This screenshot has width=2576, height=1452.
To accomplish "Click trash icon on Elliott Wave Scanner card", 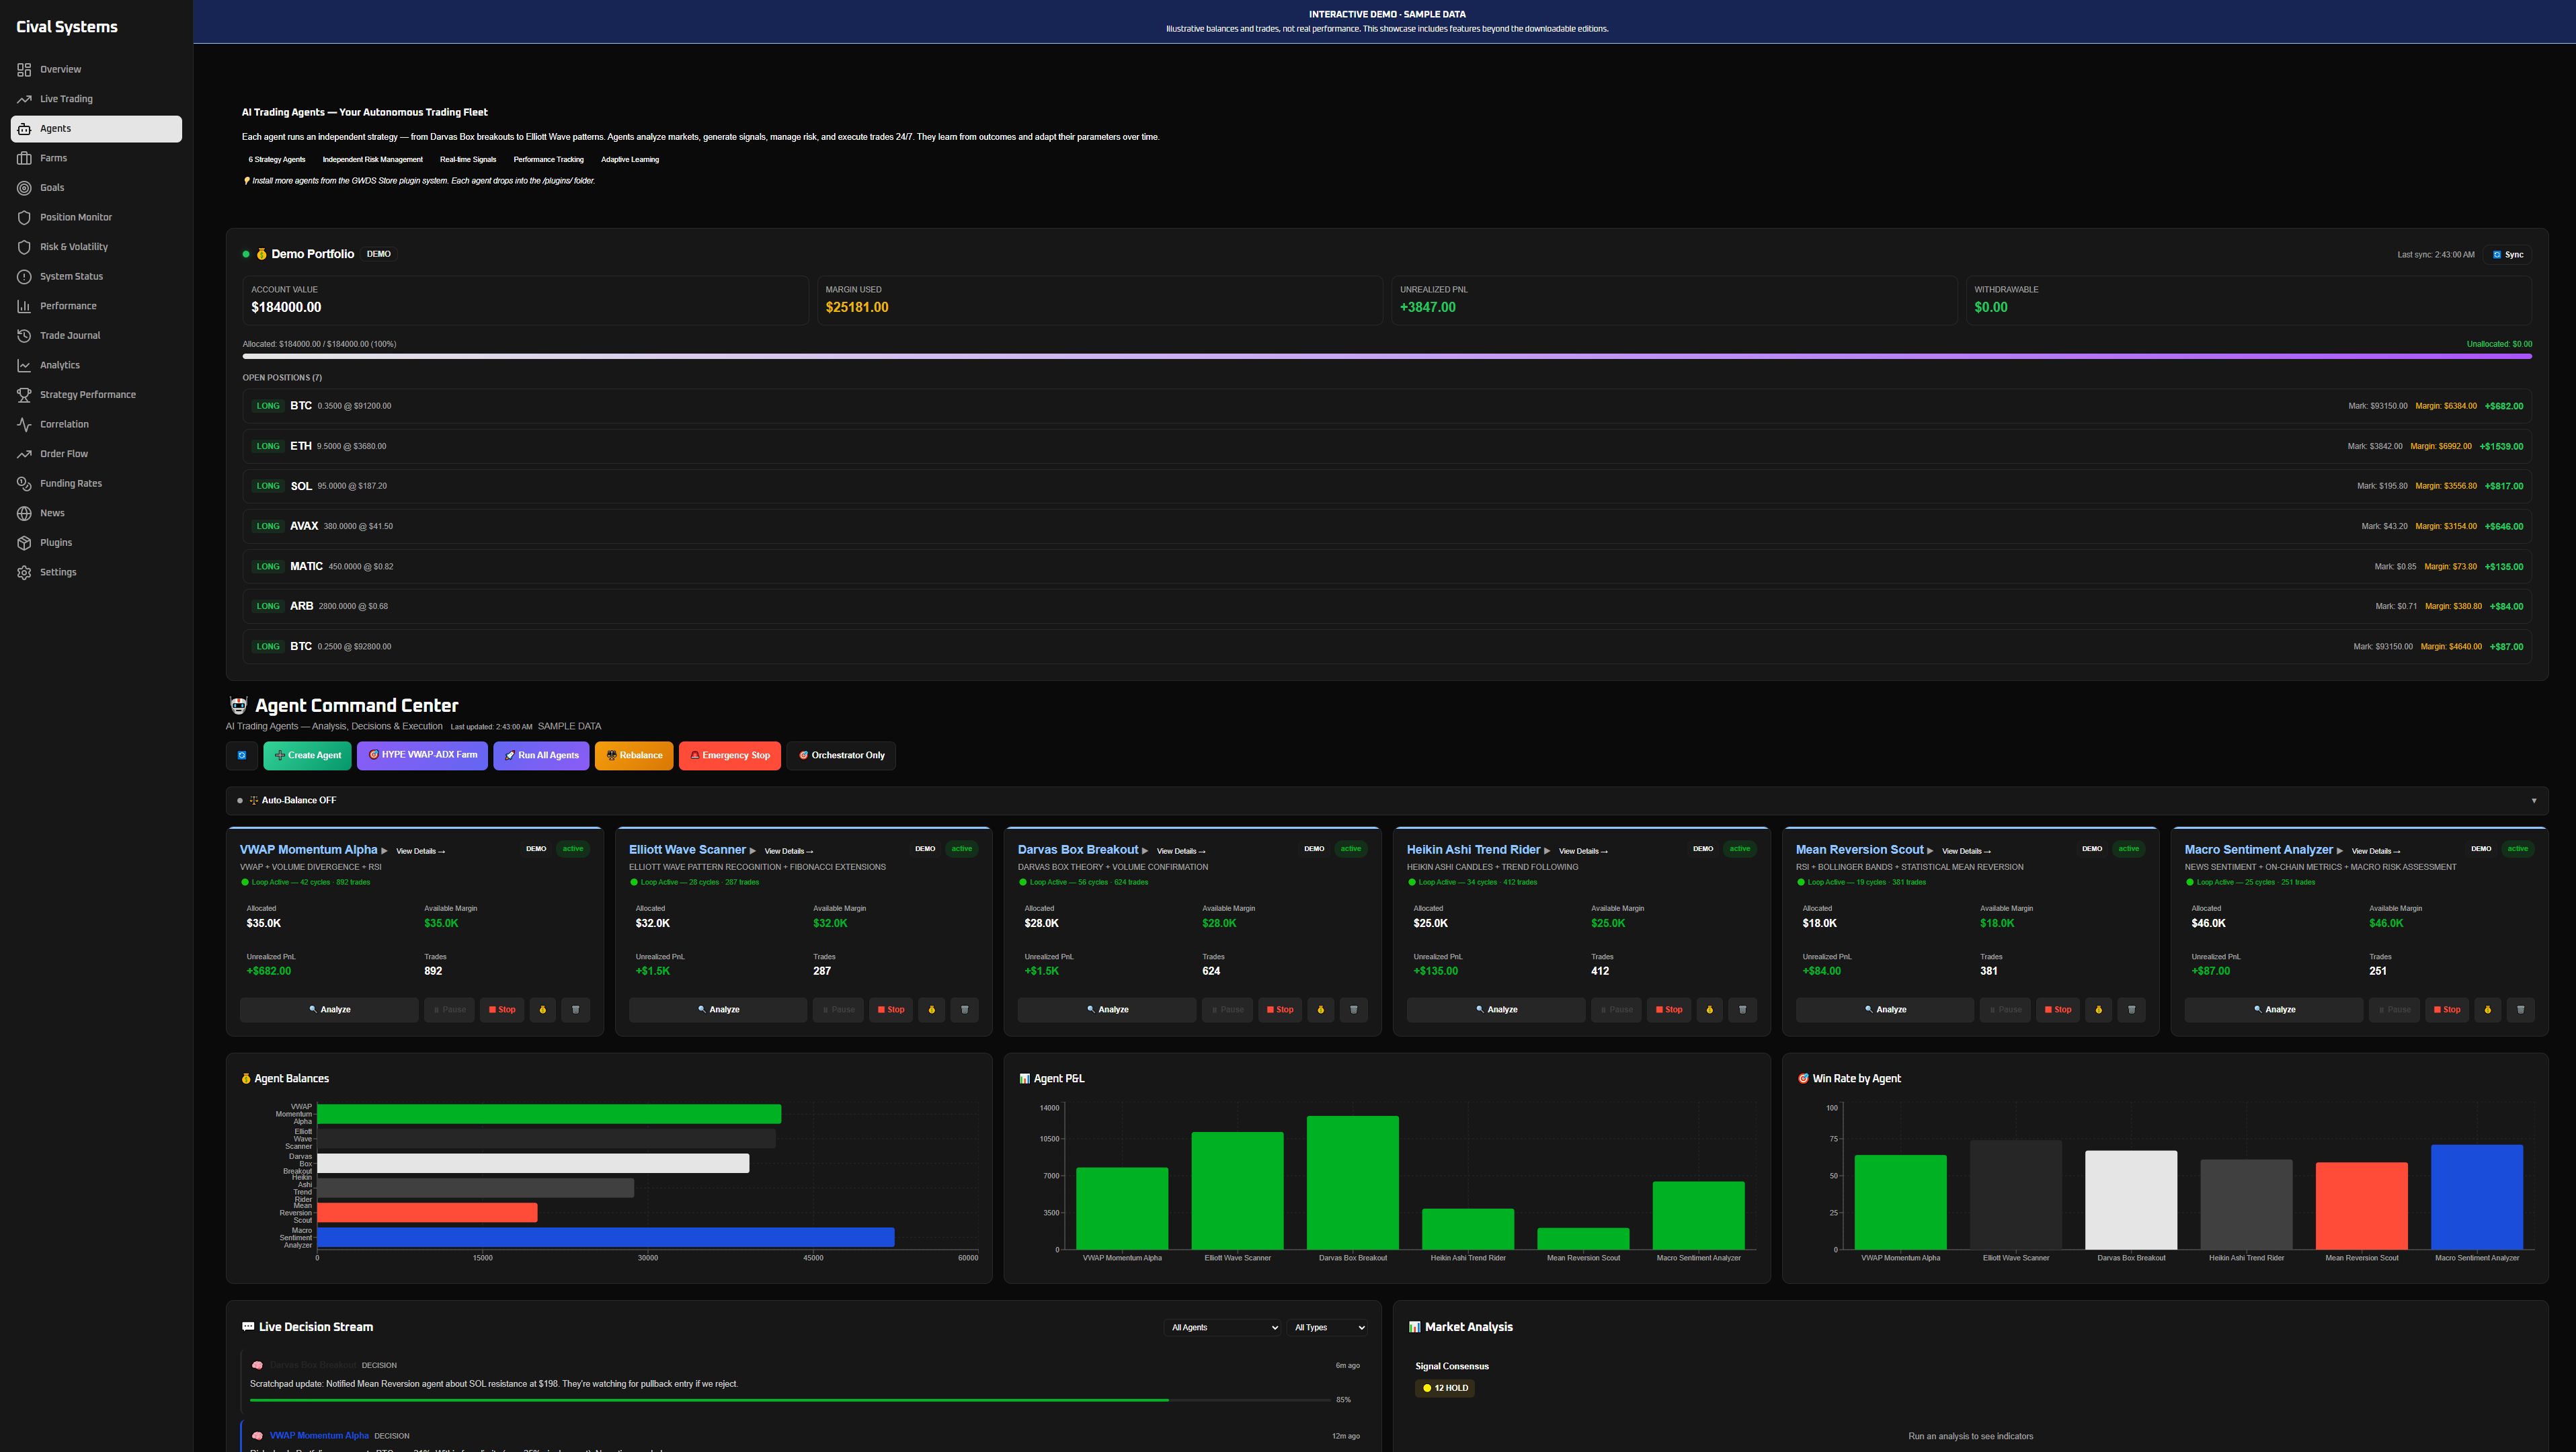I will (964, 1010).
